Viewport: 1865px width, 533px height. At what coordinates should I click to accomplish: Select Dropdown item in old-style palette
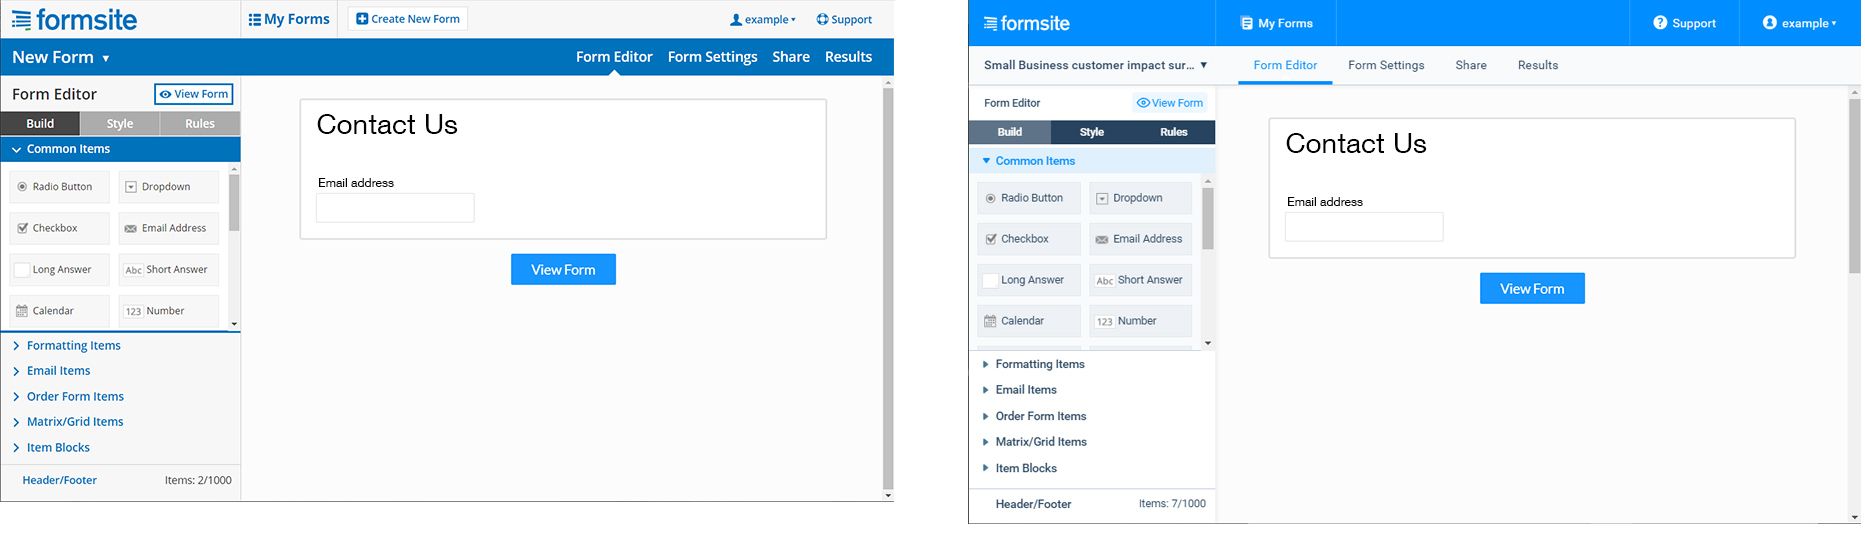point(169,187)
